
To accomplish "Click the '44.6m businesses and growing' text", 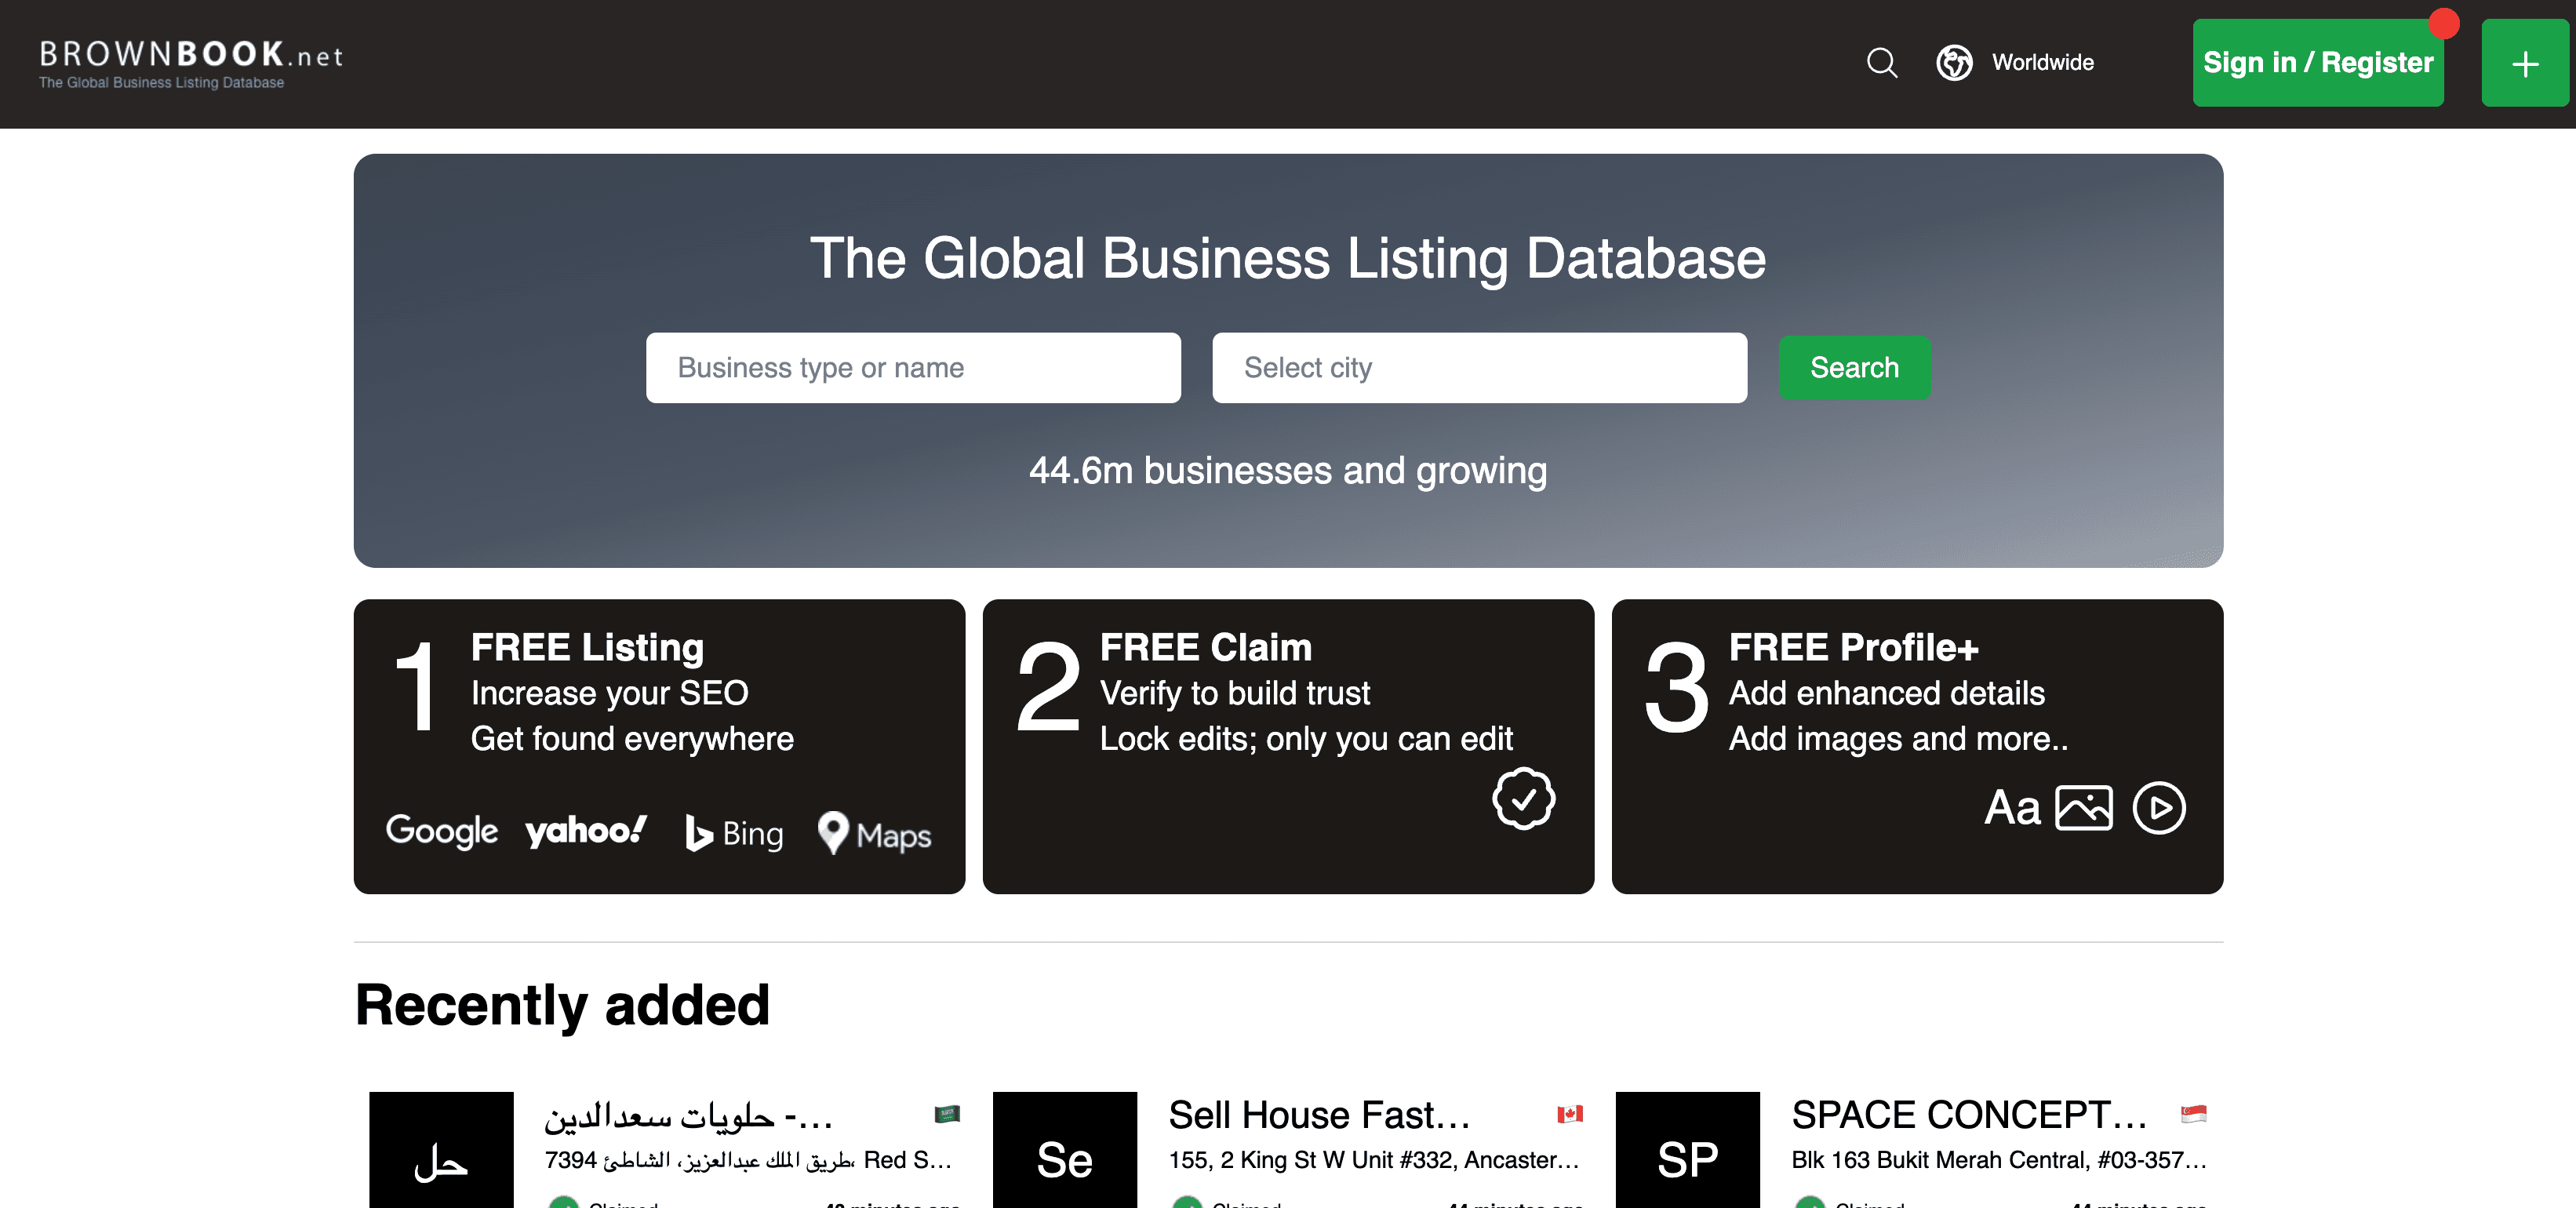I will (x=1288, y=470).
